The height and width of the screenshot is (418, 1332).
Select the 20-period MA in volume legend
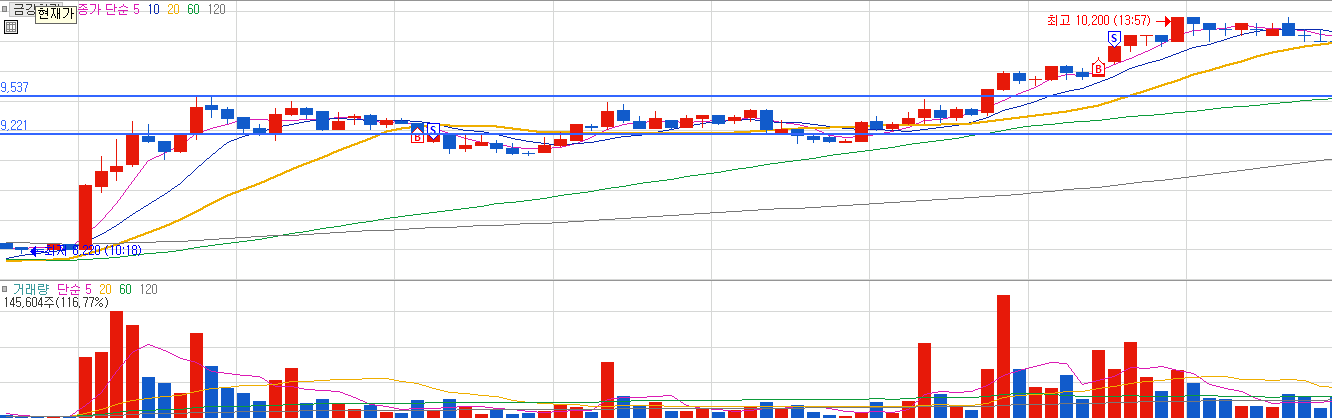106,289
